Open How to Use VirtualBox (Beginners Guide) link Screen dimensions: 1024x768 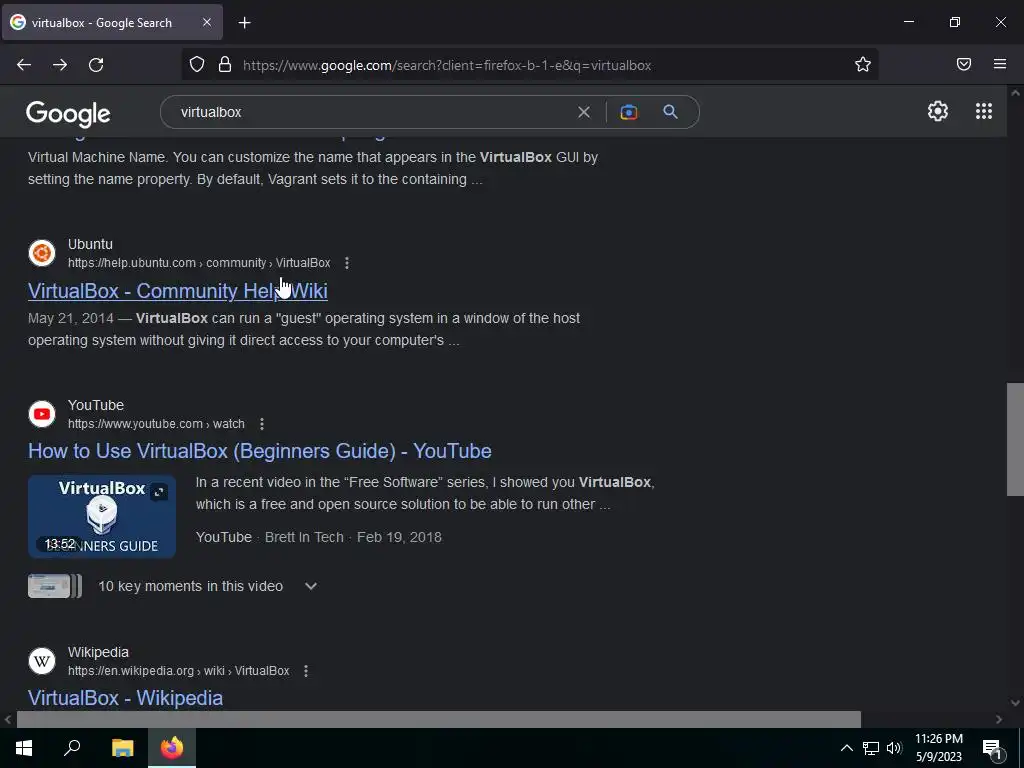(260, 451)
